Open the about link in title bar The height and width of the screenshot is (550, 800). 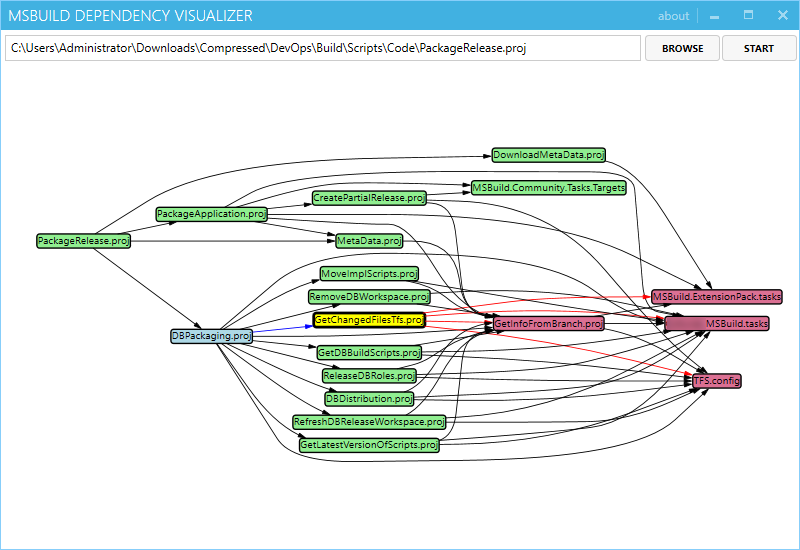tap(673, 16)
